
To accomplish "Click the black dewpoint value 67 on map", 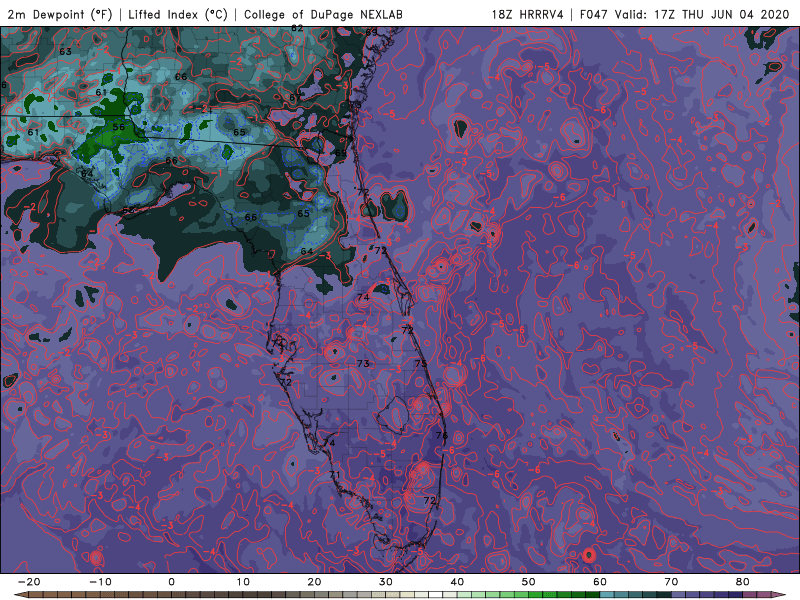I will pyautogui.click(x=295, y=97).
